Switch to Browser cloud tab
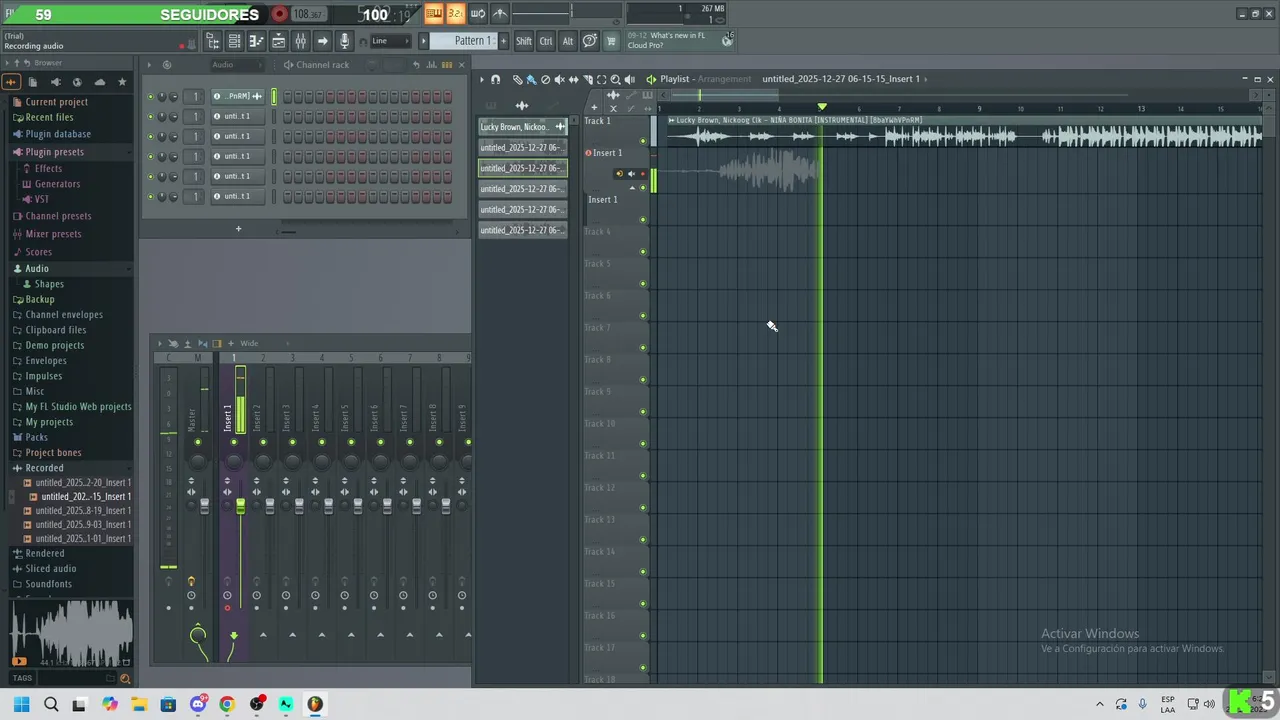 [x=99, y=82]
